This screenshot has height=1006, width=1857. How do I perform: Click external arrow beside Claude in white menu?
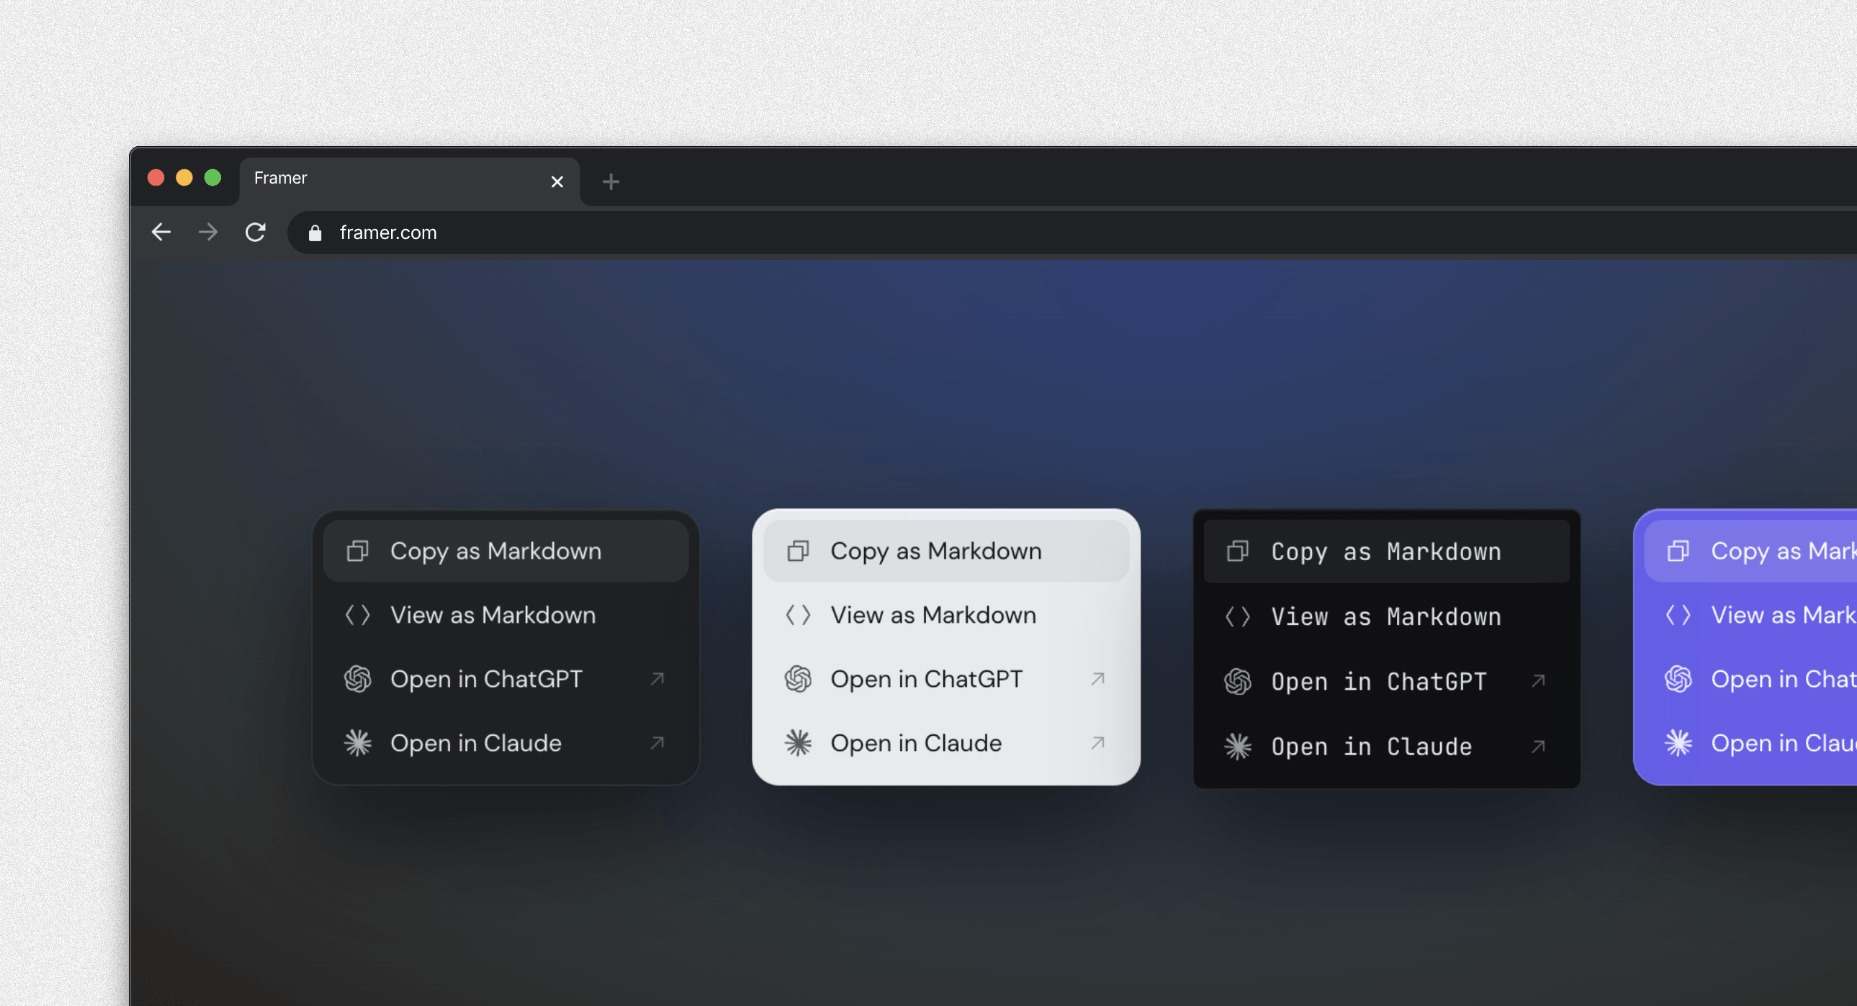point(1097,743)
